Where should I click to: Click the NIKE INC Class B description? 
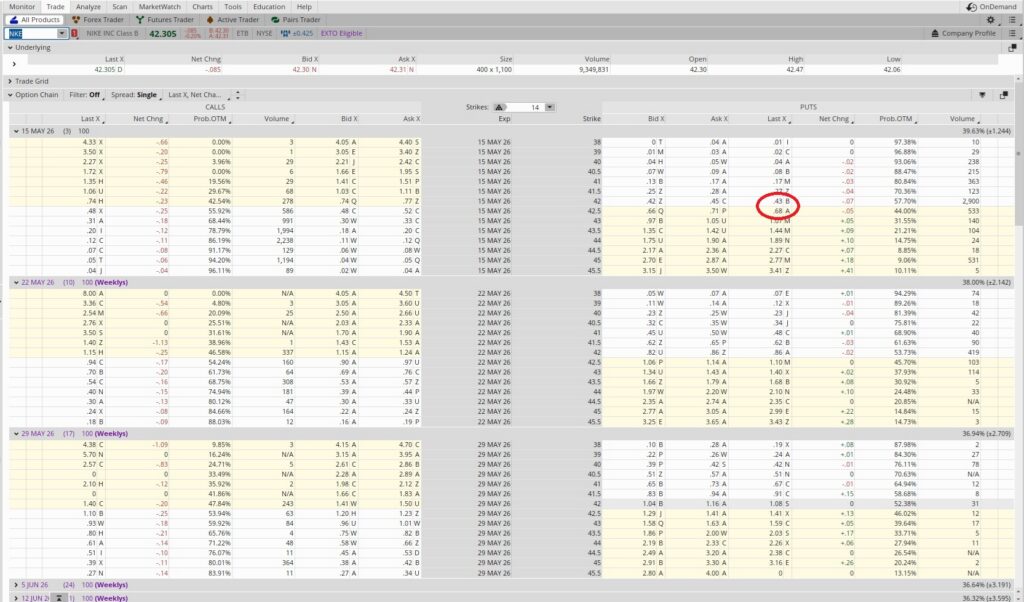point(112,33)
